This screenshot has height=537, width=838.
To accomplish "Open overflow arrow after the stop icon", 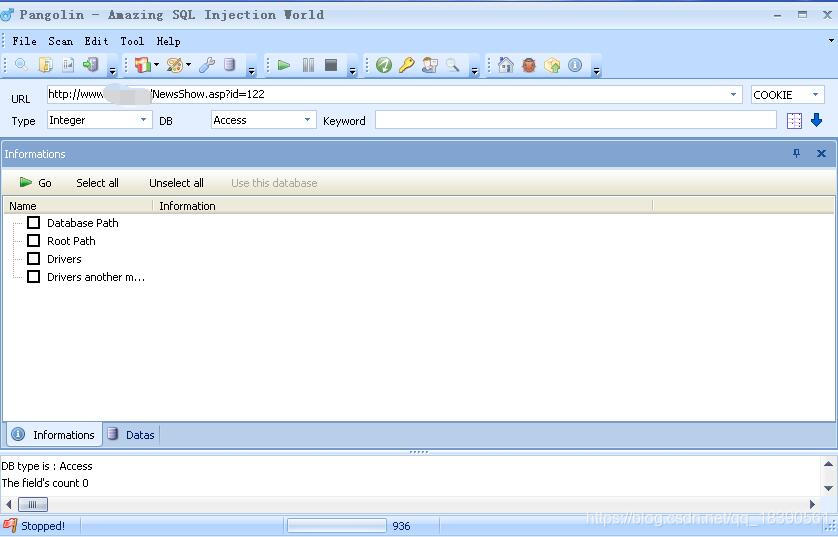I will pos(352,70).
